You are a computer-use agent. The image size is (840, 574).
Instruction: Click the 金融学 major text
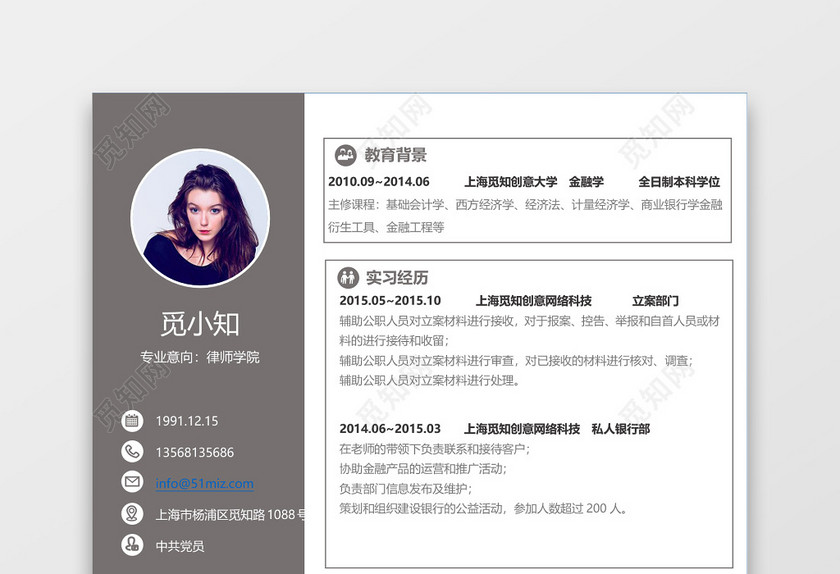pos(586,182)
